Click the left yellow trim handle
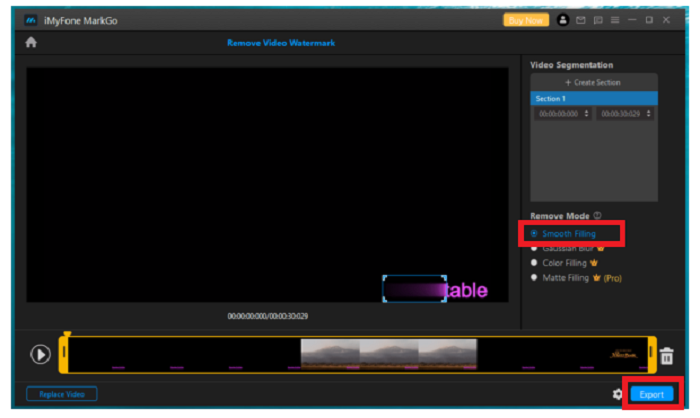Image resolution: width=700 pixels, height=418 pixels. [63, 355]
